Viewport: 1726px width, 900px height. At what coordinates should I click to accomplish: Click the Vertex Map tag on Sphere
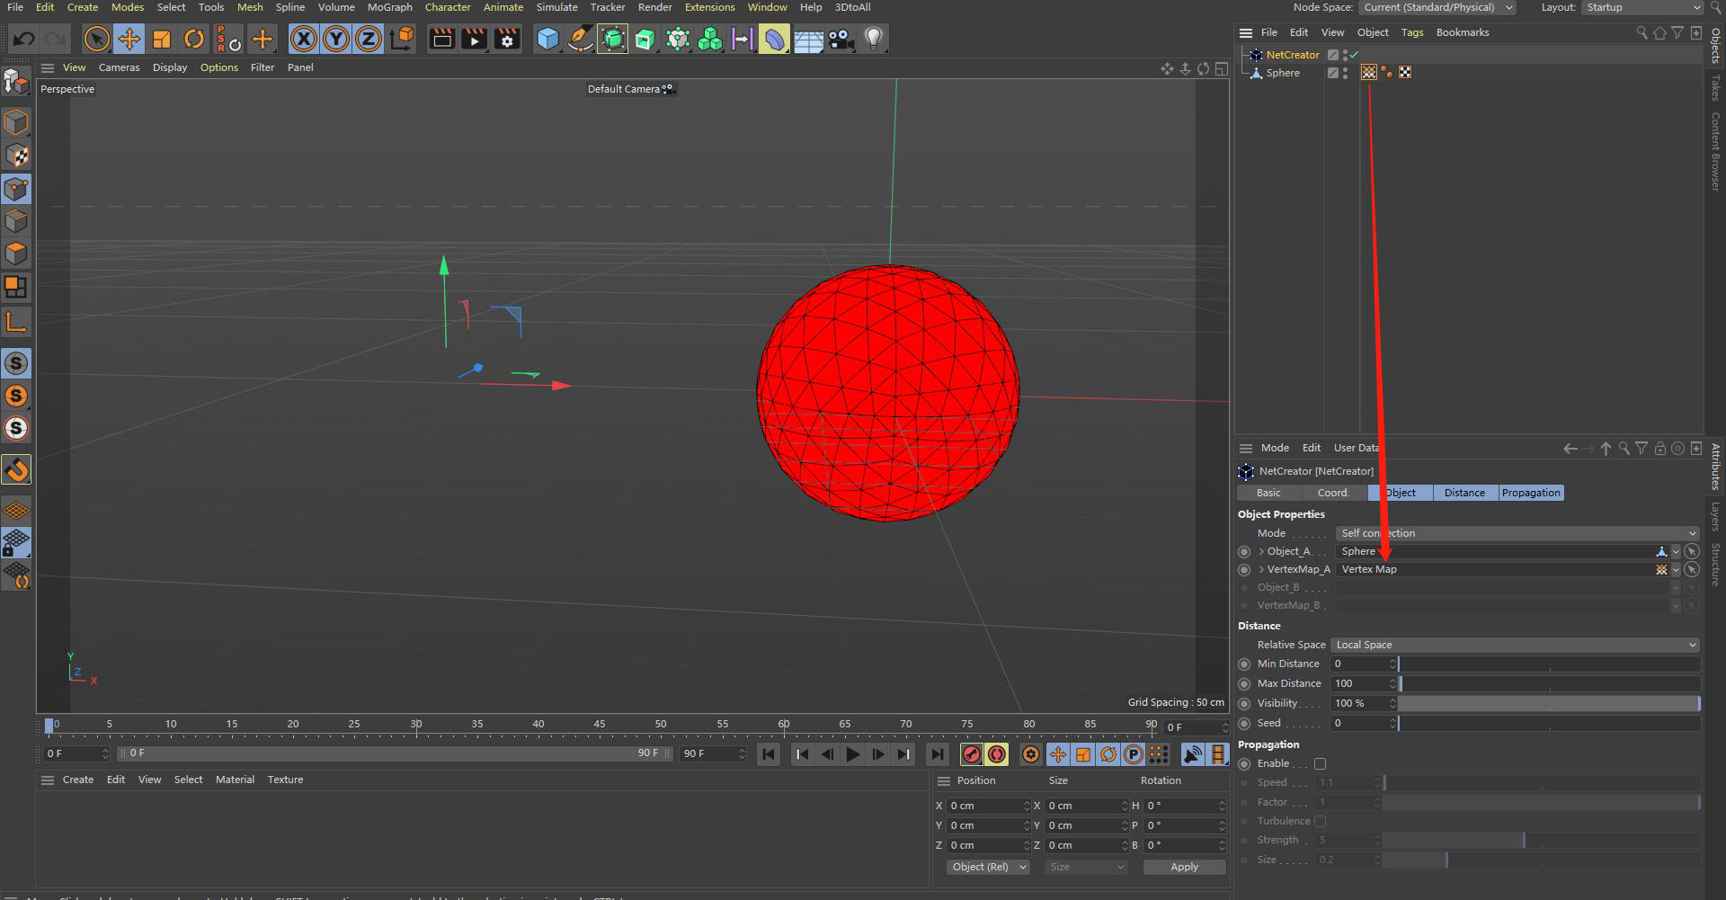1369,72
